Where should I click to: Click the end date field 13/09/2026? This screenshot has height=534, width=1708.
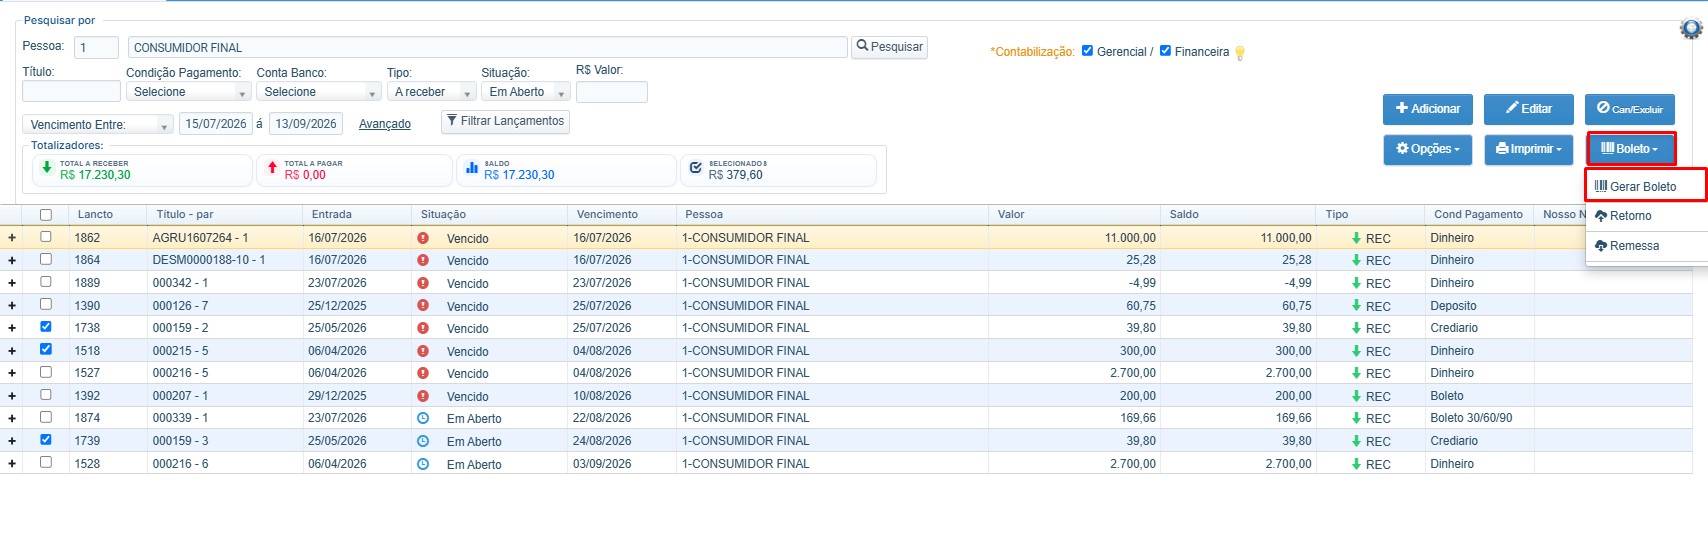[x=306, y=124]
